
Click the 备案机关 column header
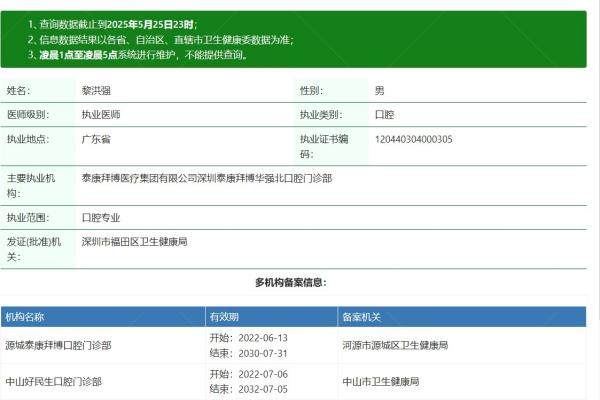pos(361,317)
